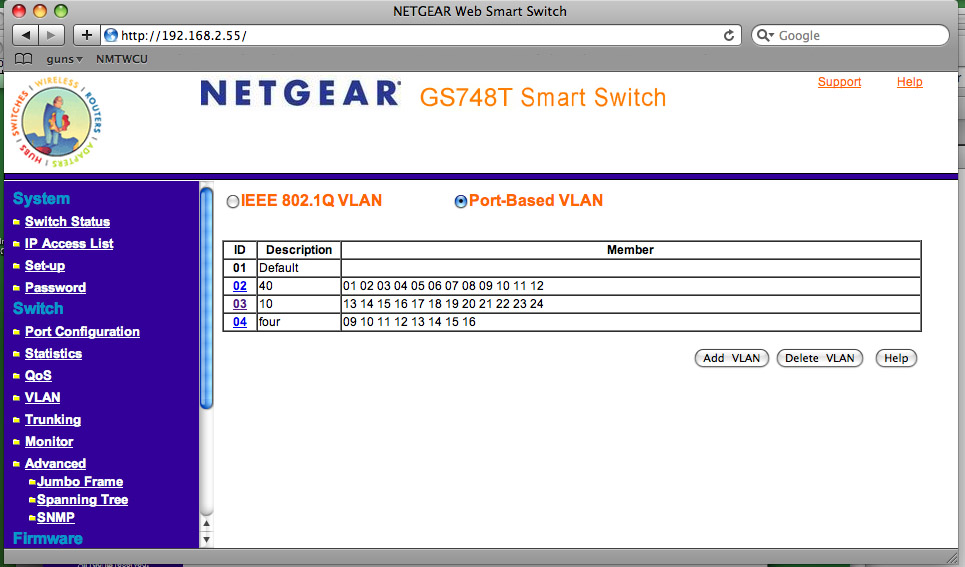Click the NETGEAR circular wireless logo
This screenshot has width=965, height=567.
coord(57,122)
